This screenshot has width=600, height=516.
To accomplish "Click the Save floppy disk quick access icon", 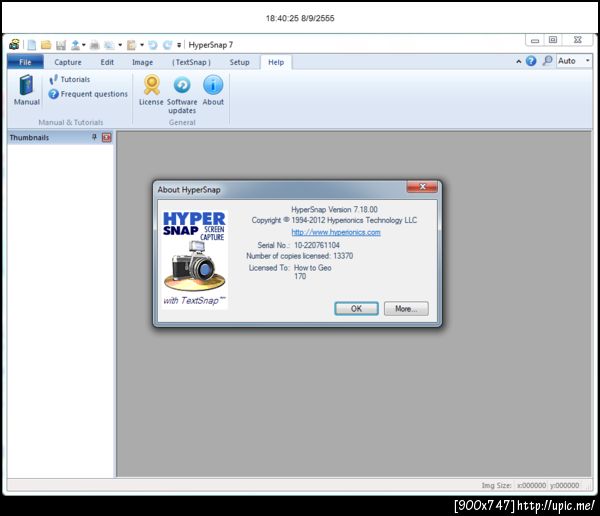I will (61, 45).
